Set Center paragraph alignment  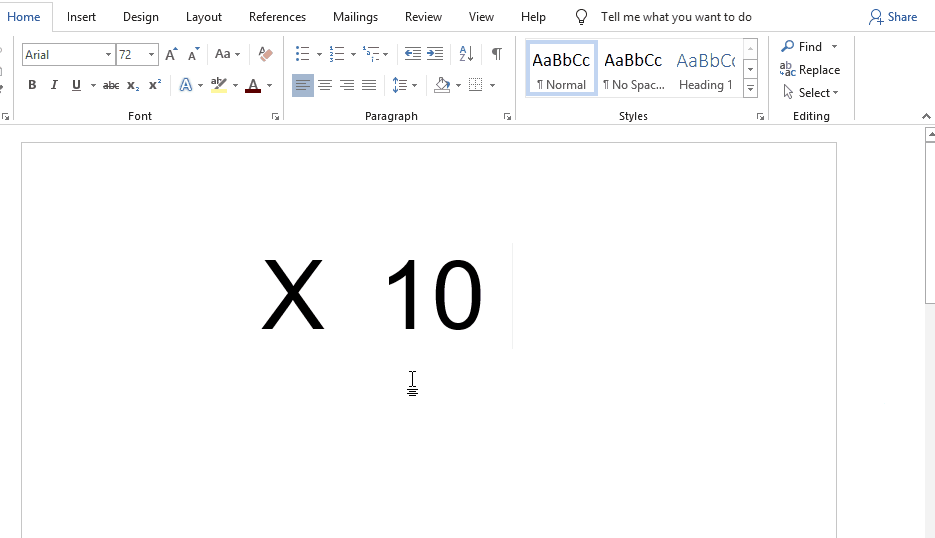coord(325,85)
